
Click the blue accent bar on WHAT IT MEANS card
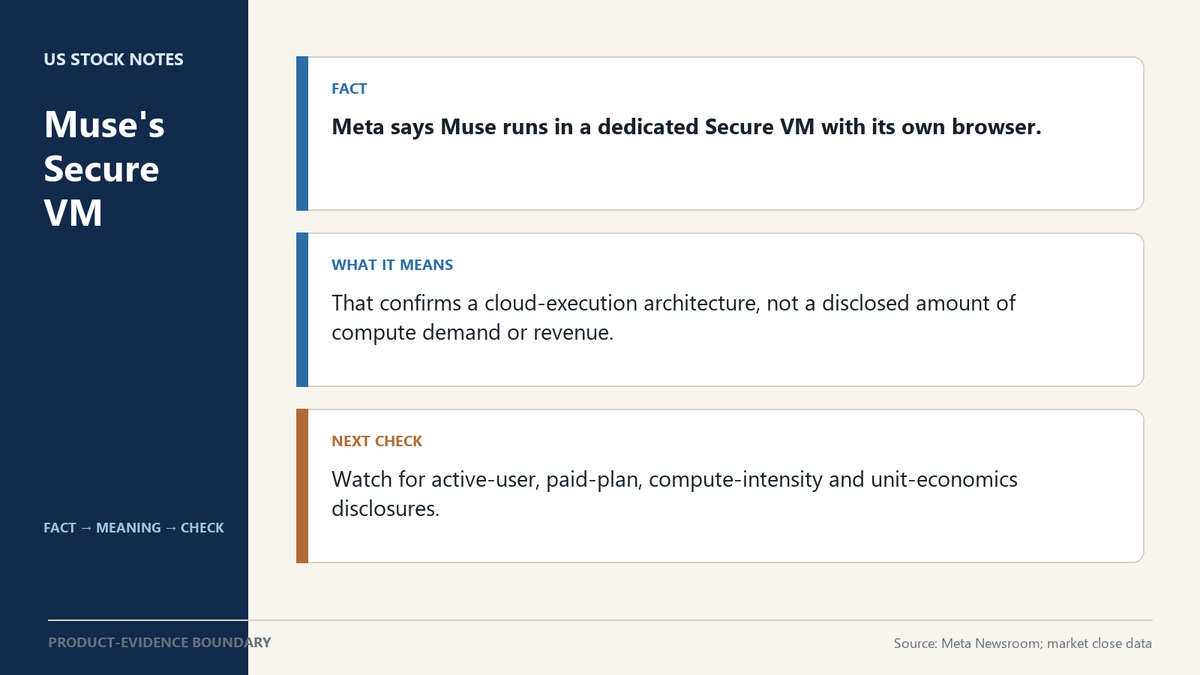[302, 310]
